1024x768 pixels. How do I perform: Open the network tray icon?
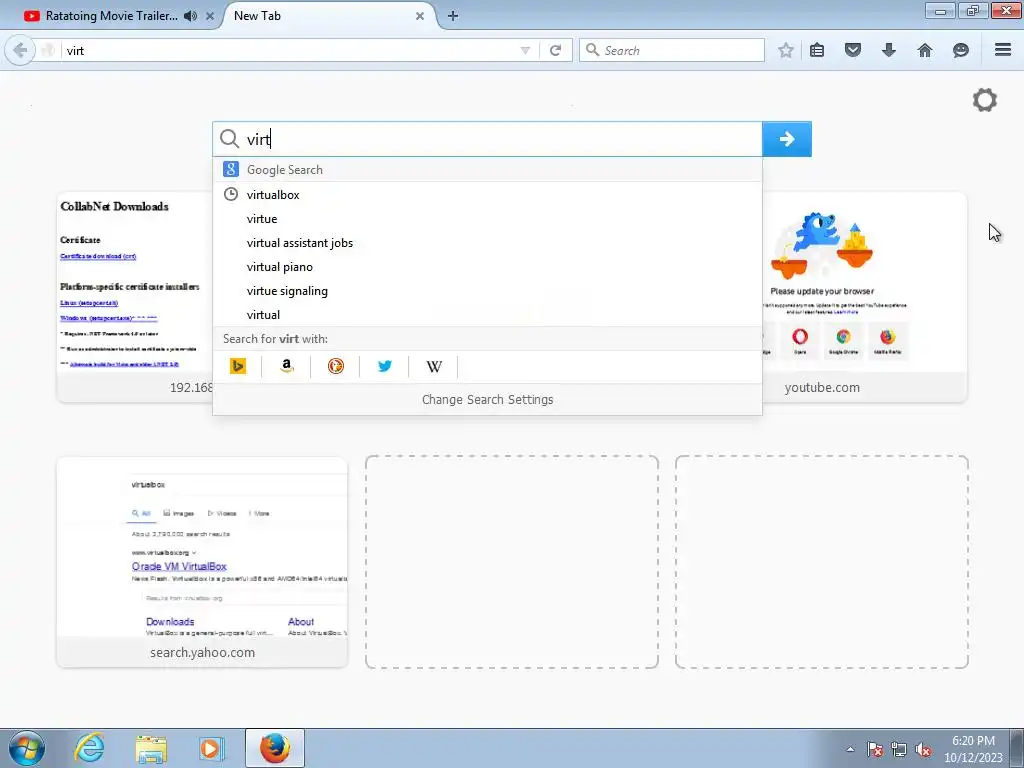[899, 749]
